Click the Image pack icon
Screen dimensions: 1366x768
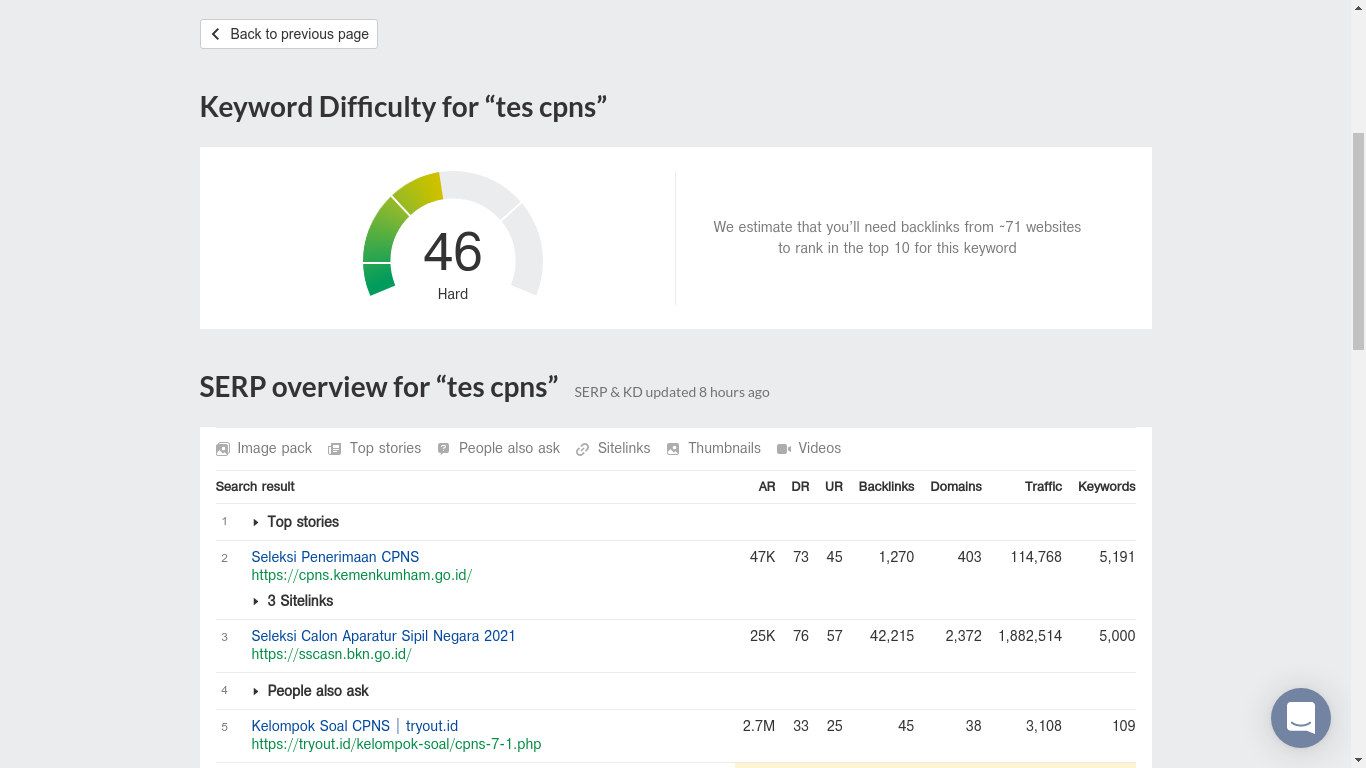coord(223,449)
